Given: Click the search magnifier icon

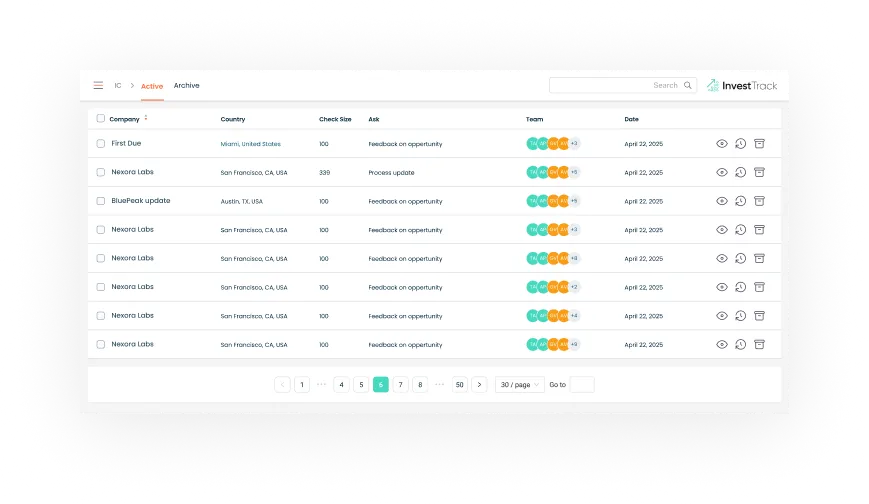Looking at the screenshot, I should coord(688,86).
